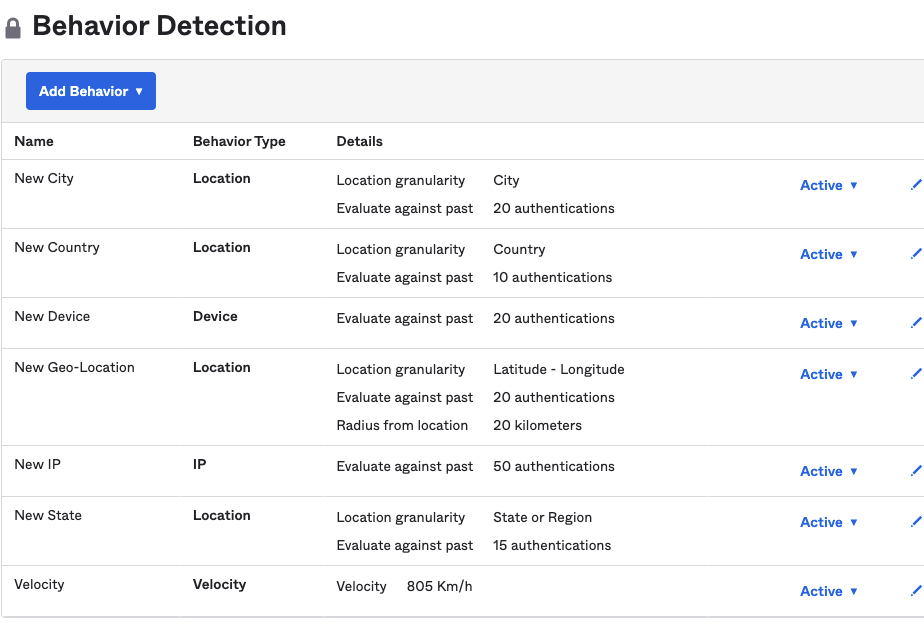Screen dimensions: 924x641
Task: Open the New Geo-Location Active status menu
Action: click(x=829, y=374)
